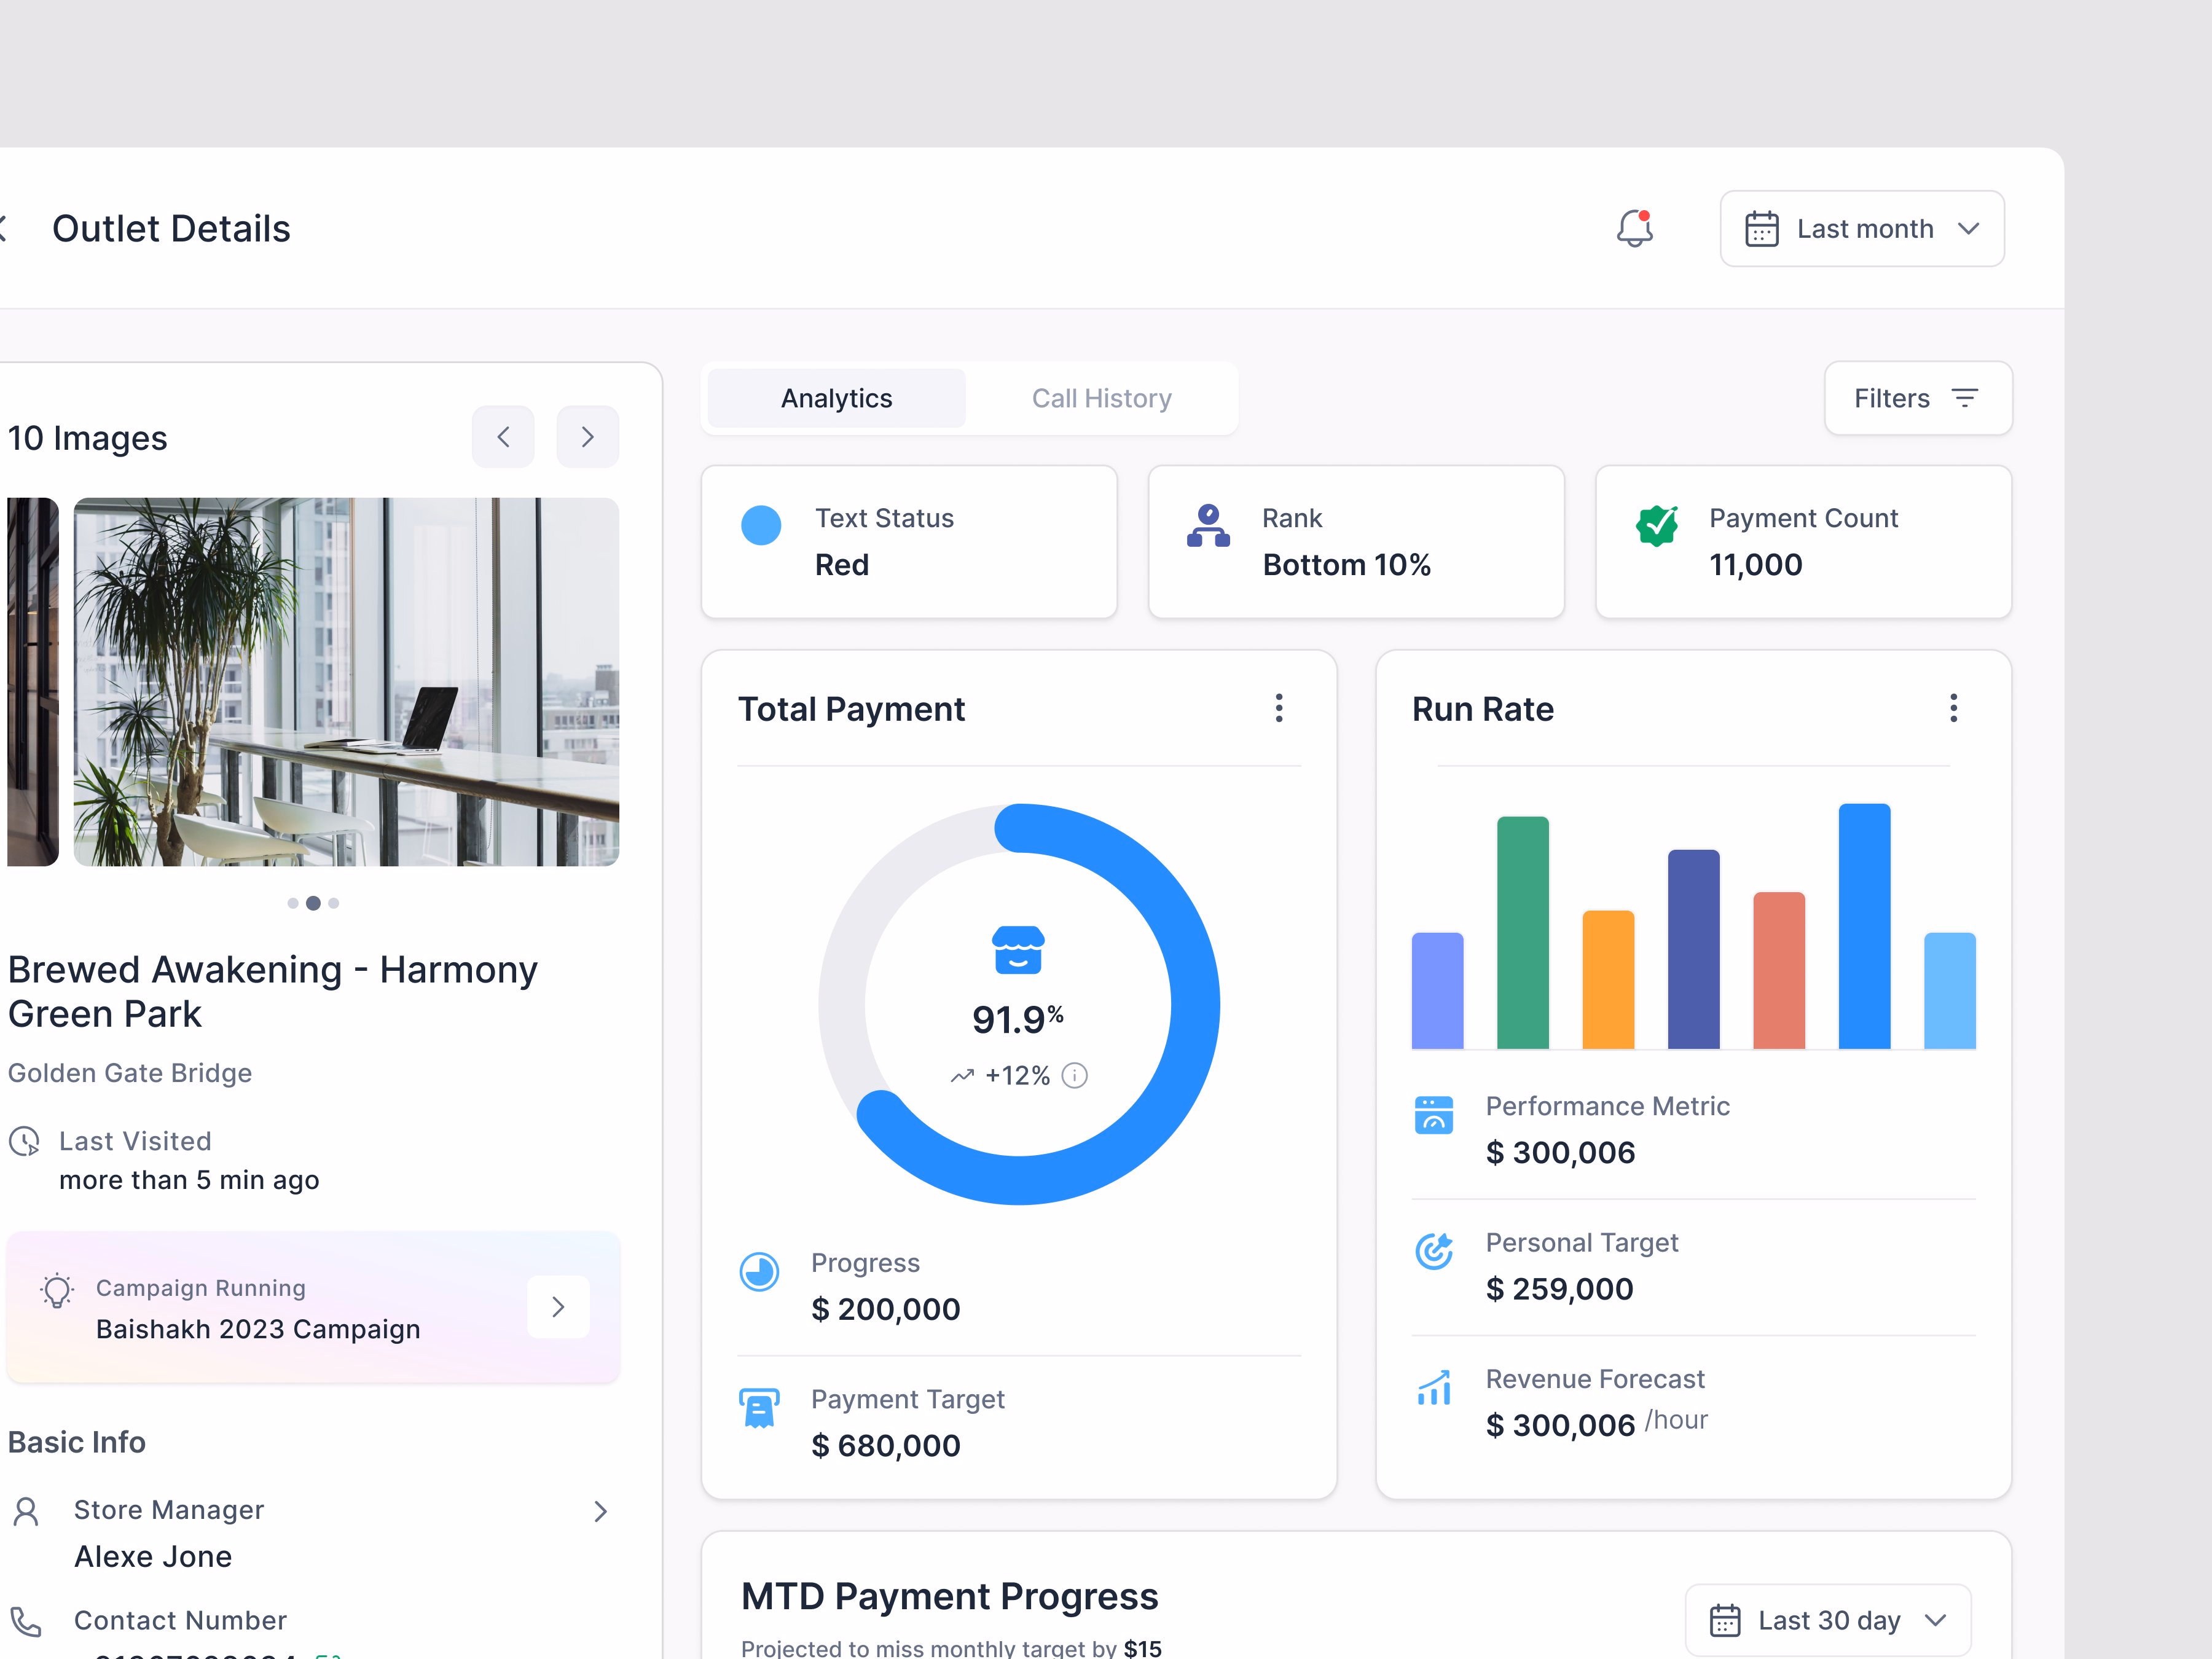This screenshot has height=1659, width=2212.
Task: Click the dark indigo Run Rate bar
Action: click(1693, 949)
